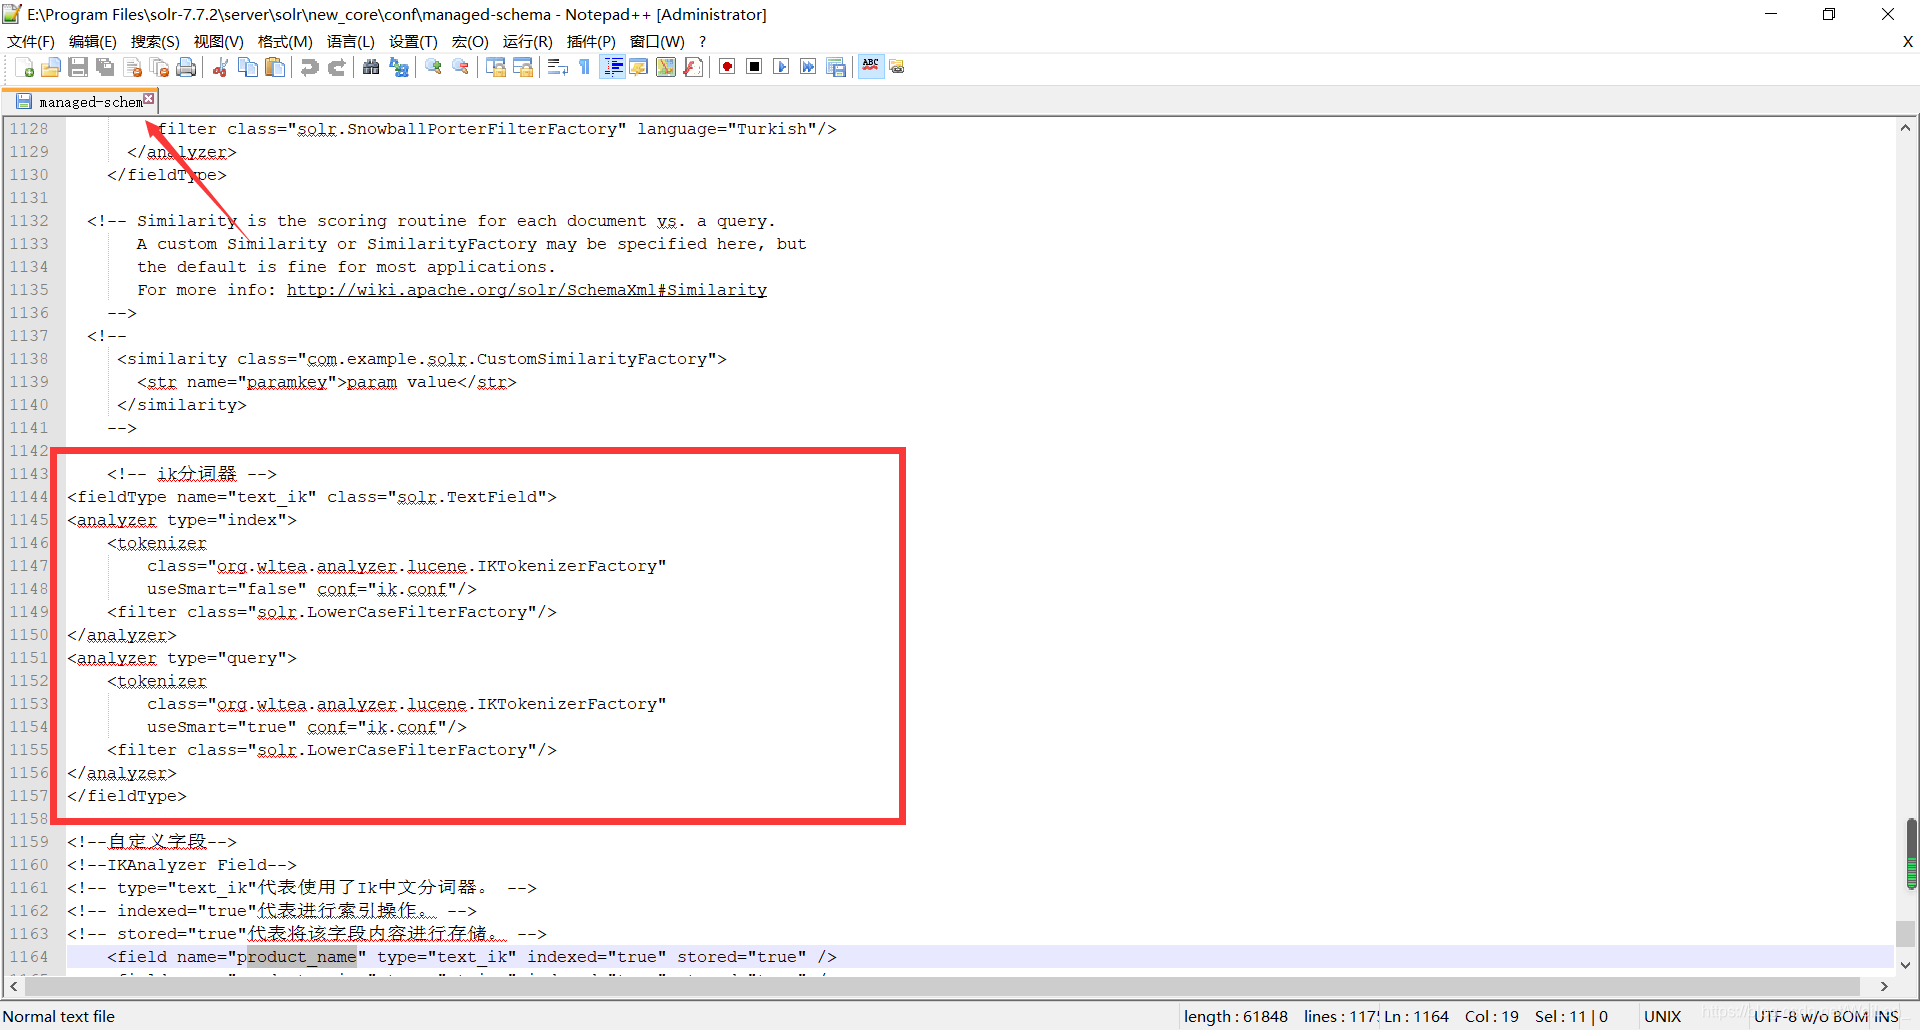The height and width of the screenshot is (1030, 1920).
Task: Click the 'ik分词器' comment text
Action: click(x=197, y=474)
